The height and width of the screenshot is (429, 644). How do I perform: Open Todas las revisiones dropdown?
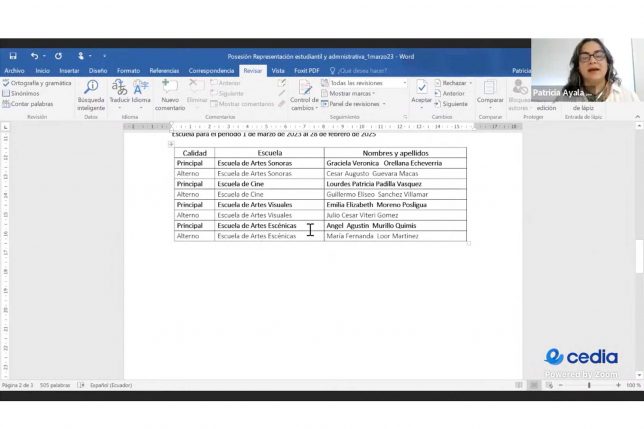coord(367,83)
